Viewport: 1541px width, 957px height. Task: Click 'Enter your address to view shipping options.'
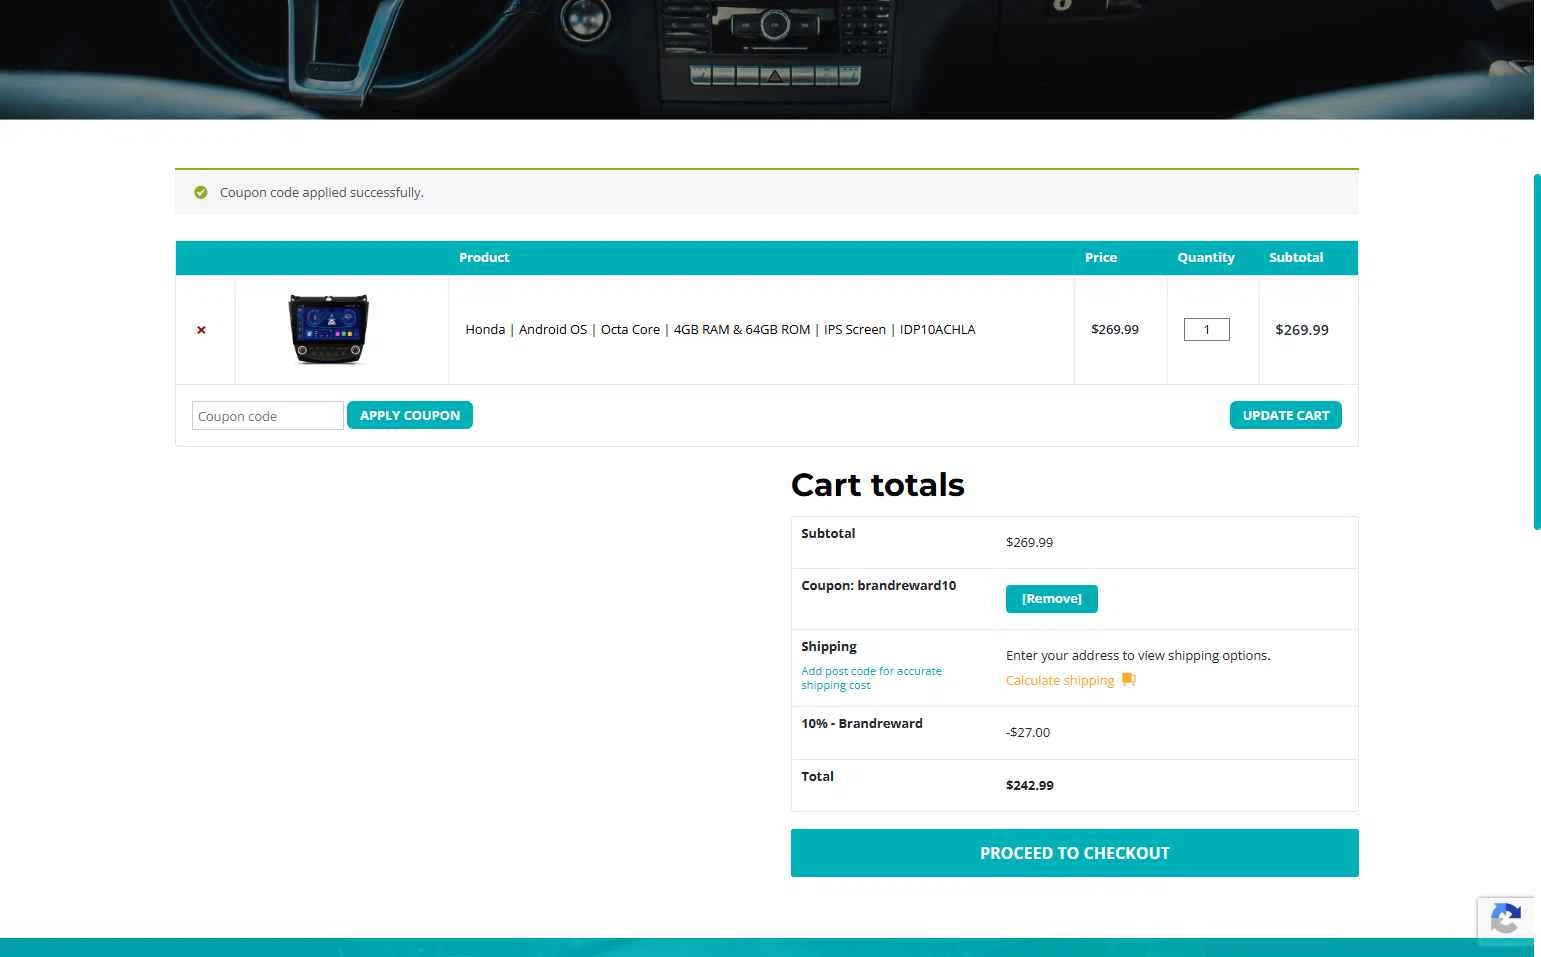point(1138,655)
